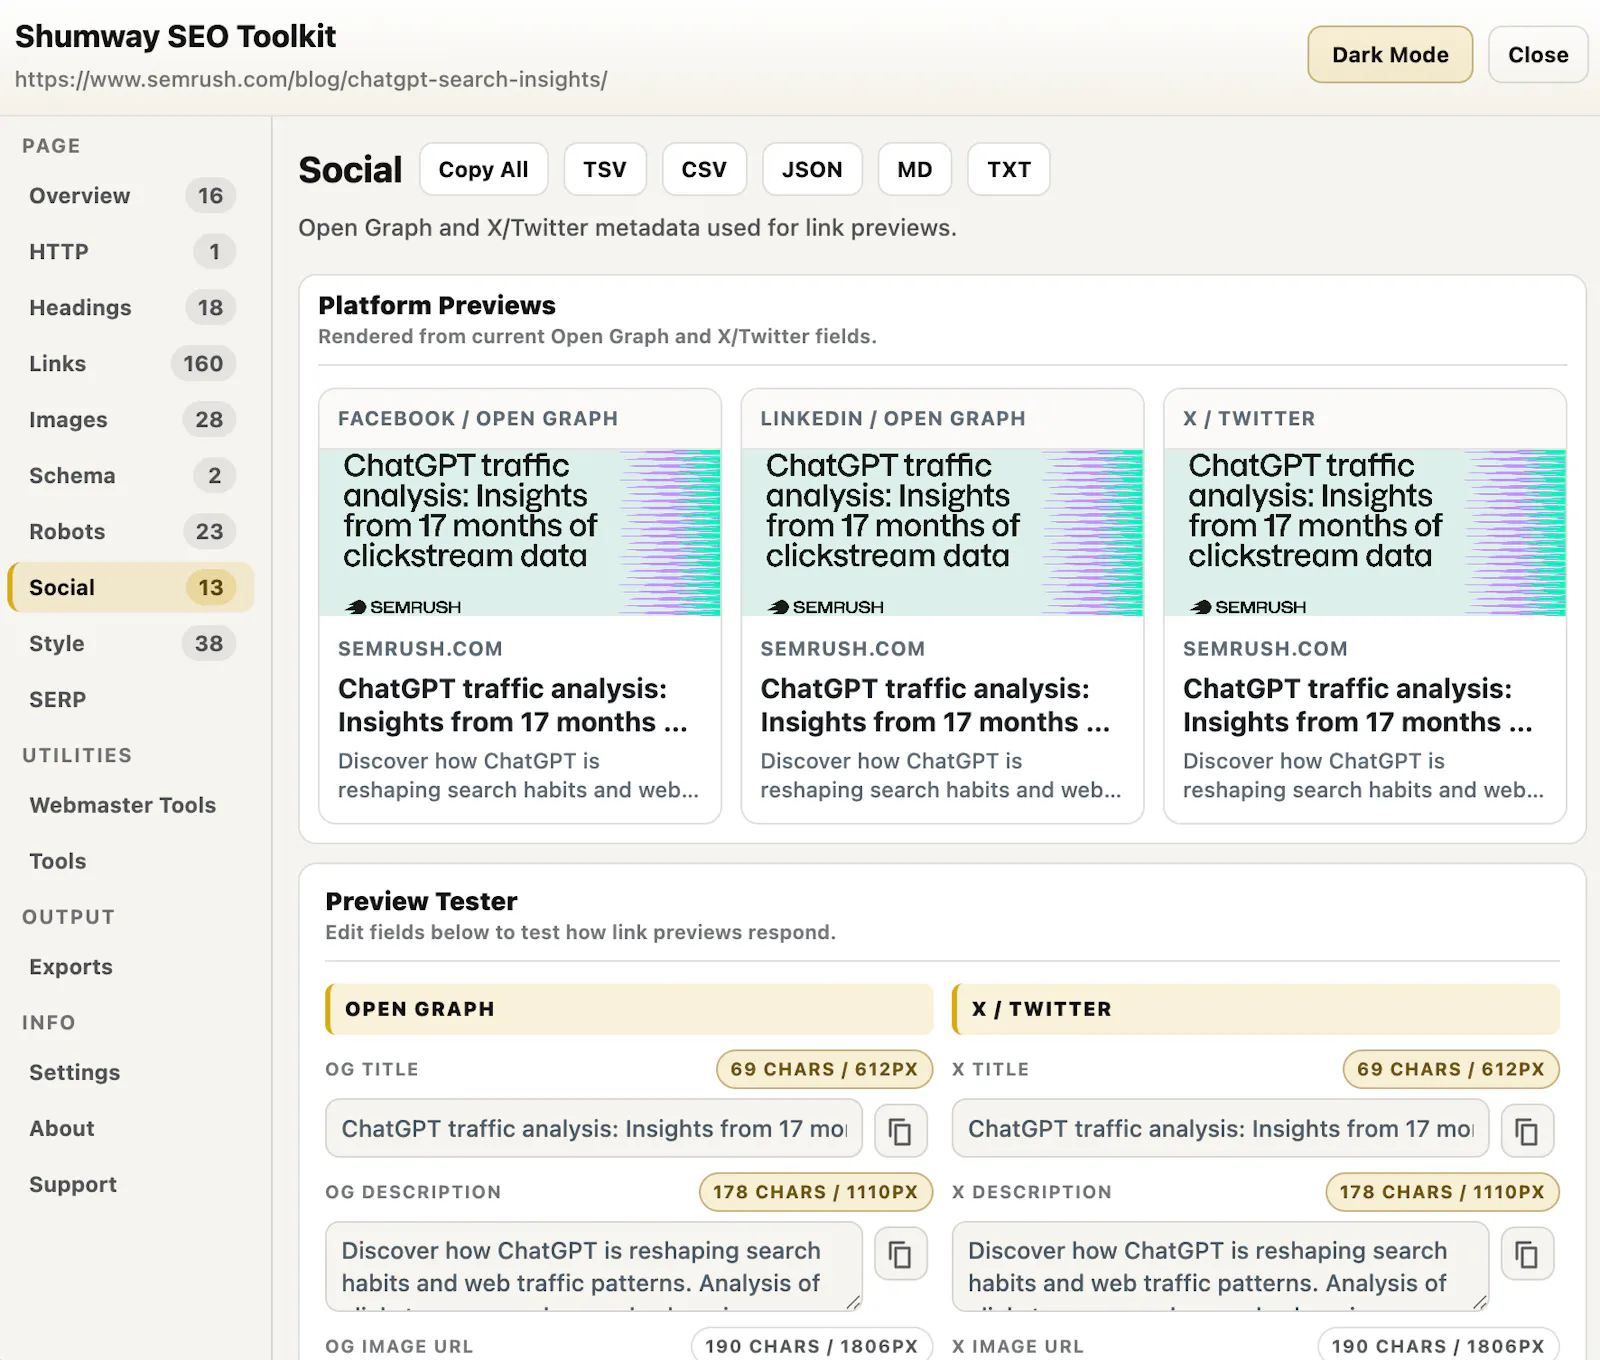The image size is (1600, 1360).
Task: Copy the X Title field value
Action: coord(1527,1131)
